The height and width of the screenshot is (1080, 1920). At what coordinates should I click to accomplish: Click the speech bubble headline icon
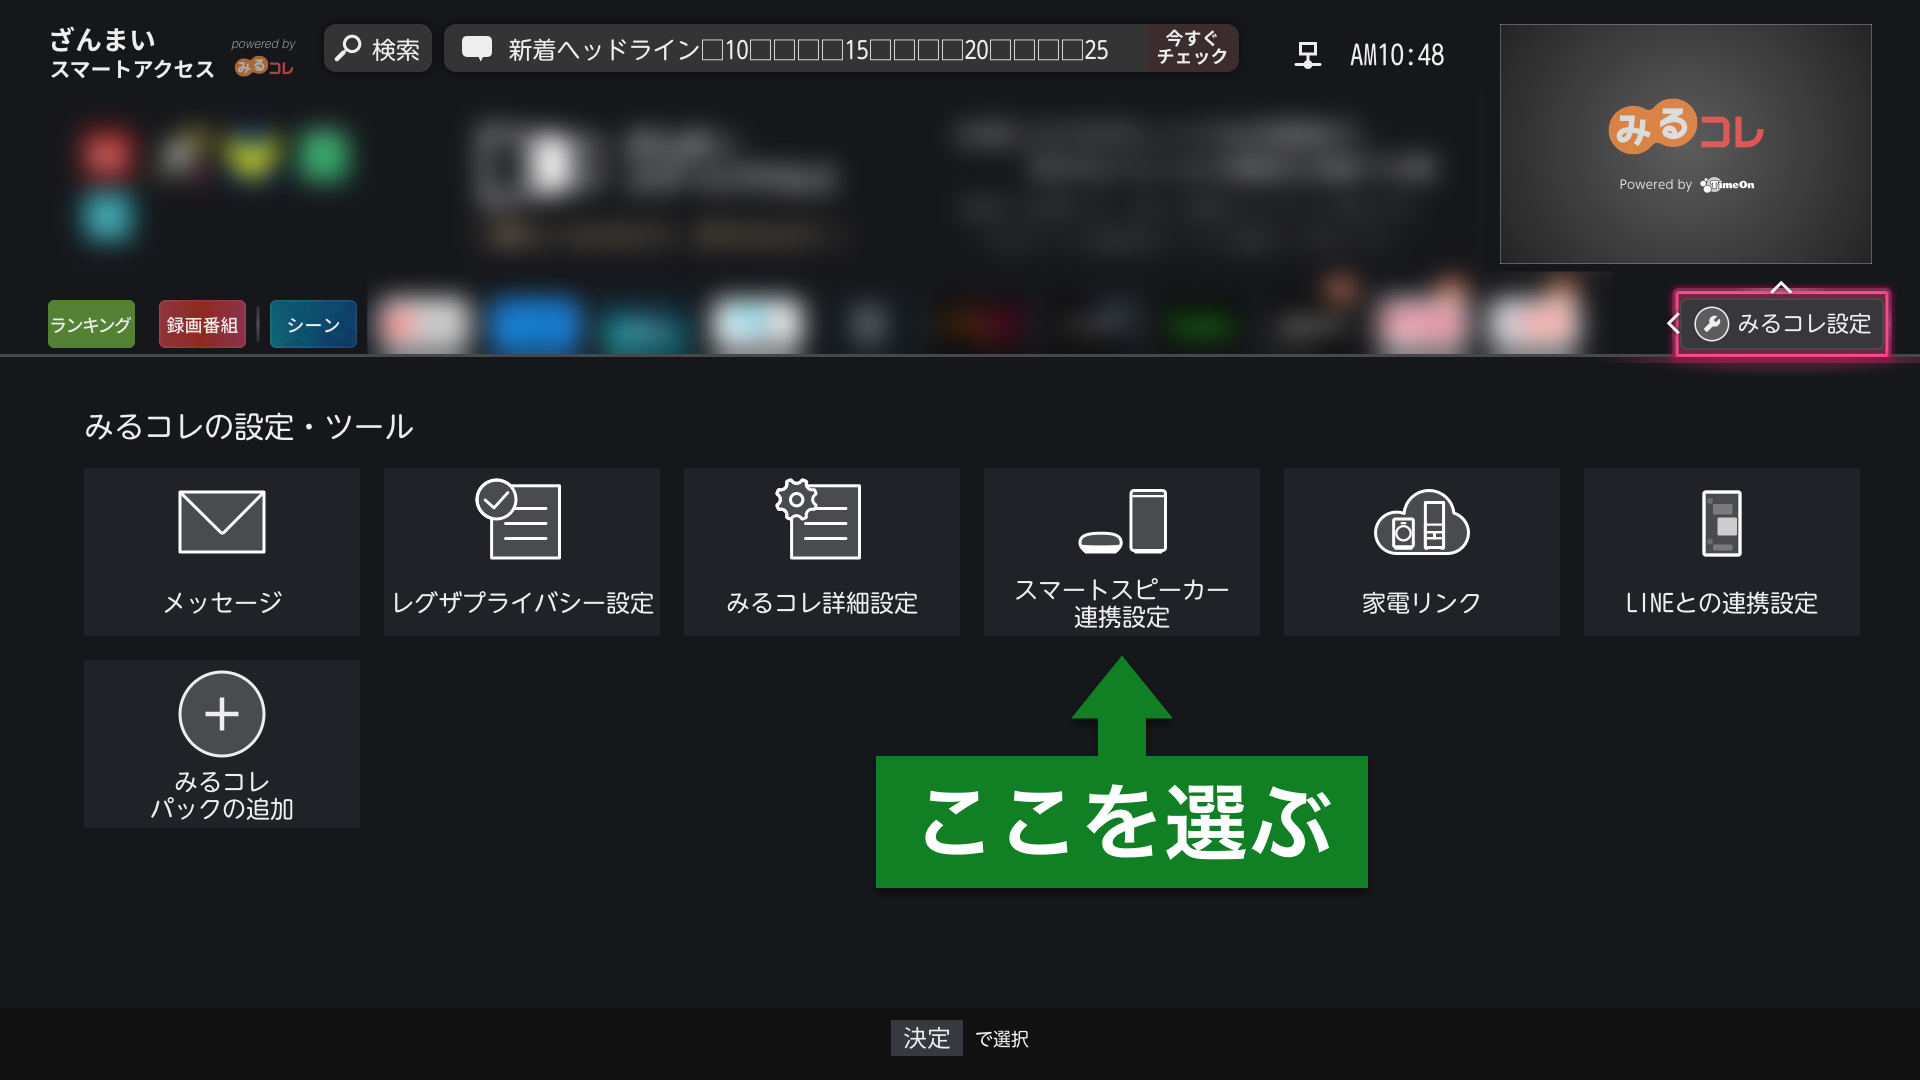[477, 48]
